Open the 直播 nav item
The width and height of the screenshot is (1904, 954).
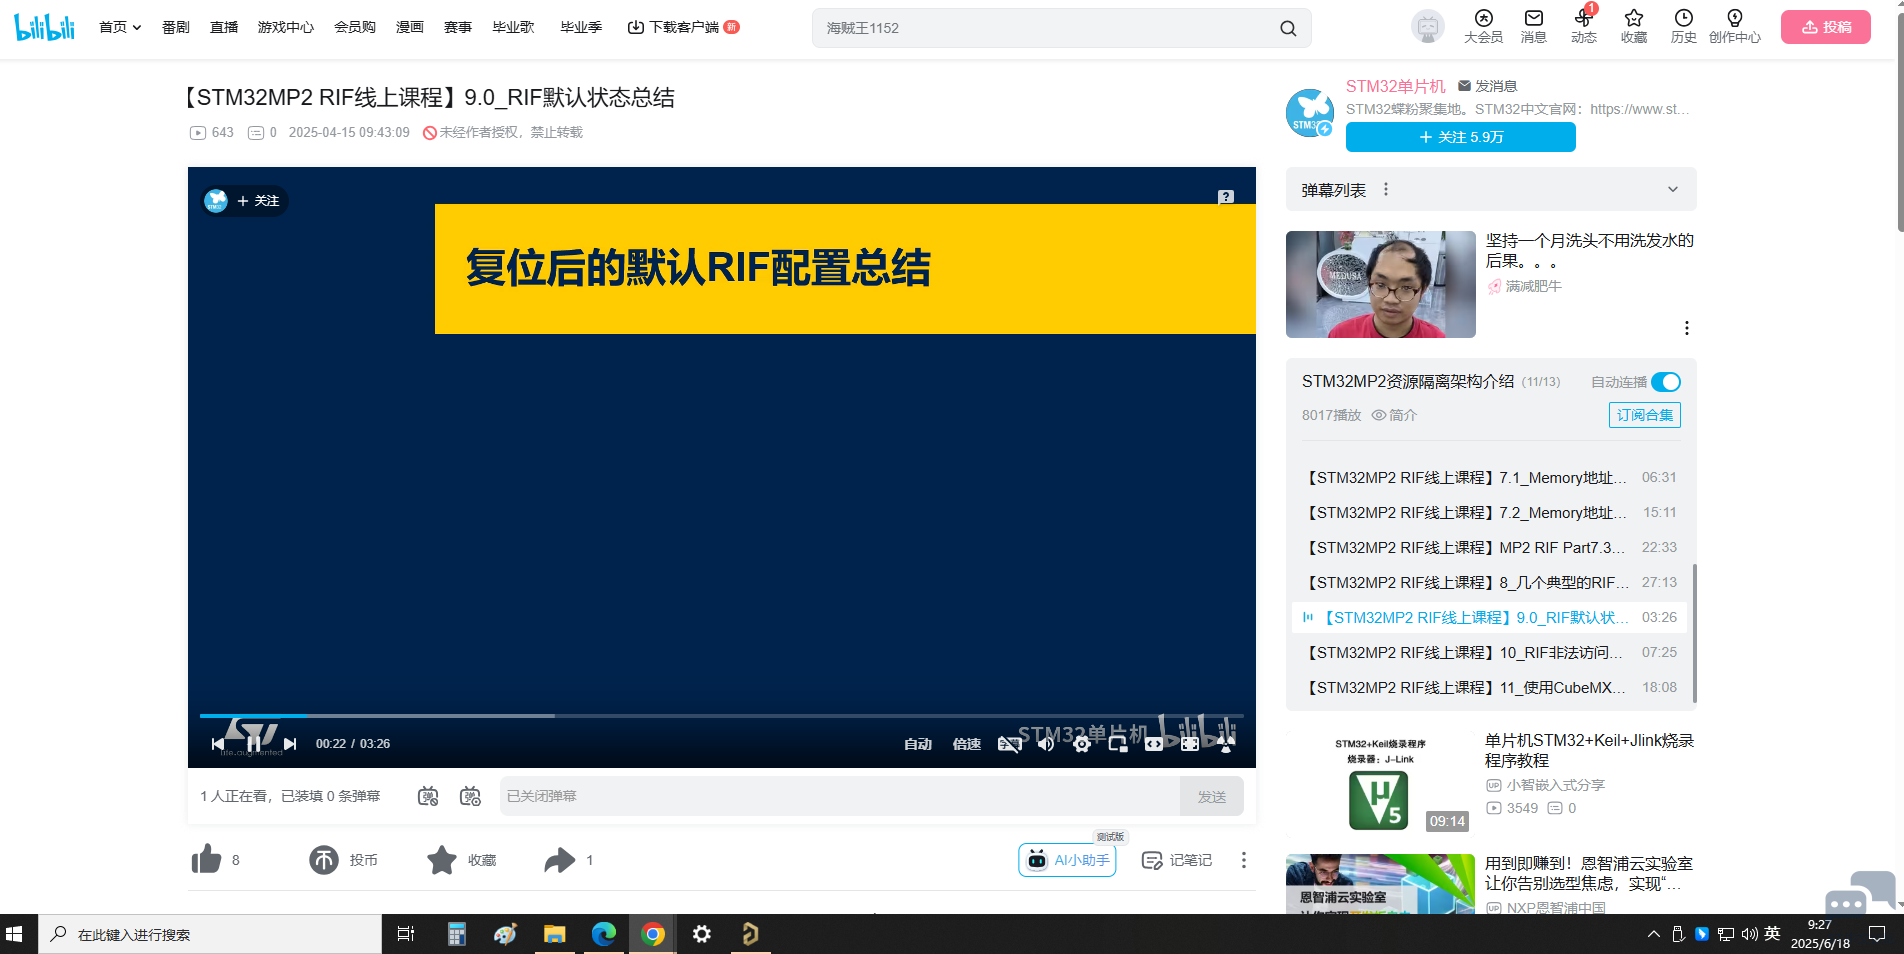coord(224,27)
